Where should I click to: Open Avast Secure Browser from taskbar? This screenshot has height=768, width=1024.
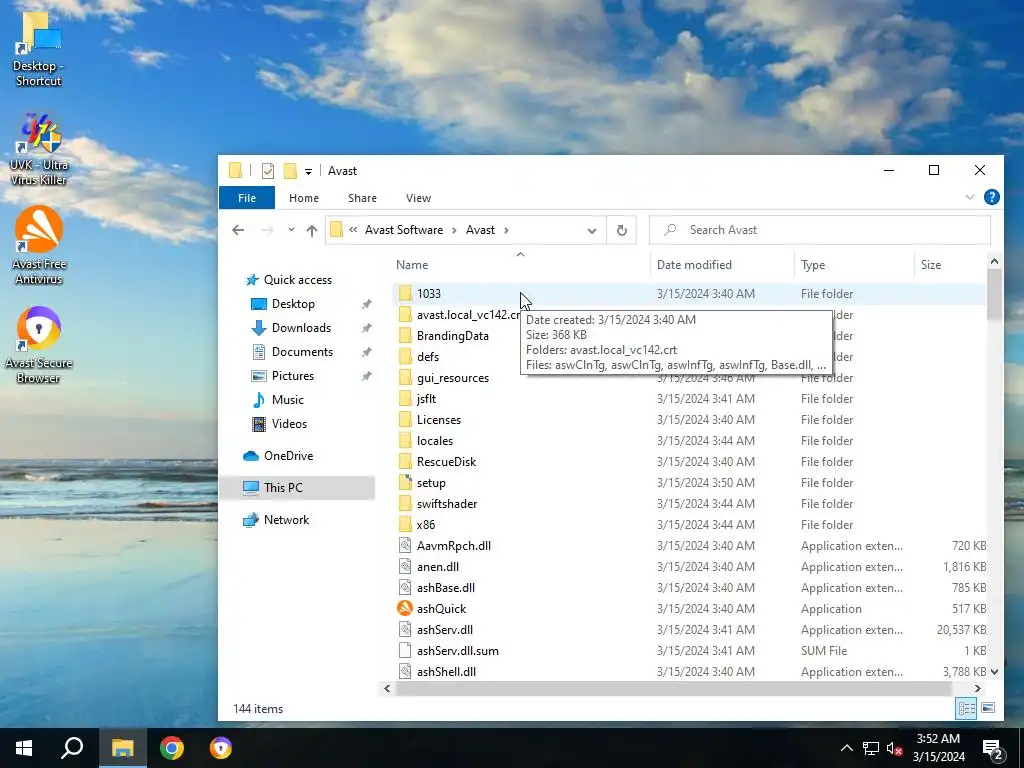221,748
